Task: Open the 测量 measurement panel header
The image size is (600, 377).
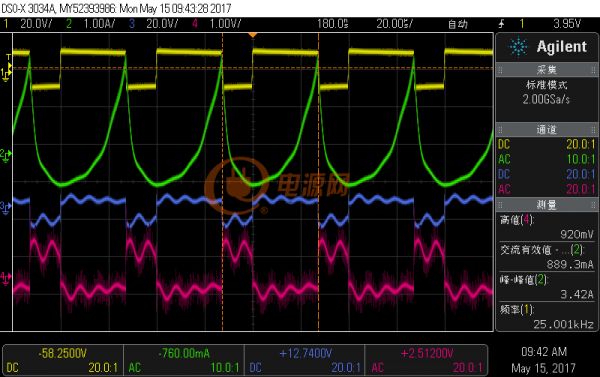Action: tap(546, 205)
